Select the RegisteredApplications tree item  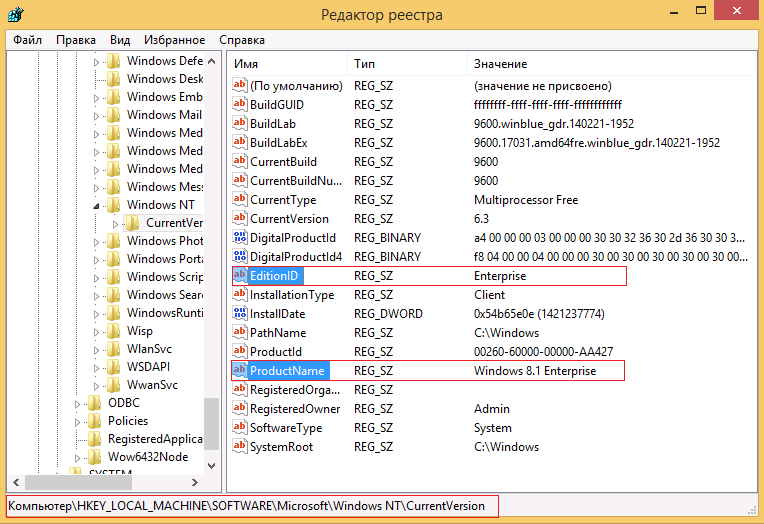(x=155, y=439)
